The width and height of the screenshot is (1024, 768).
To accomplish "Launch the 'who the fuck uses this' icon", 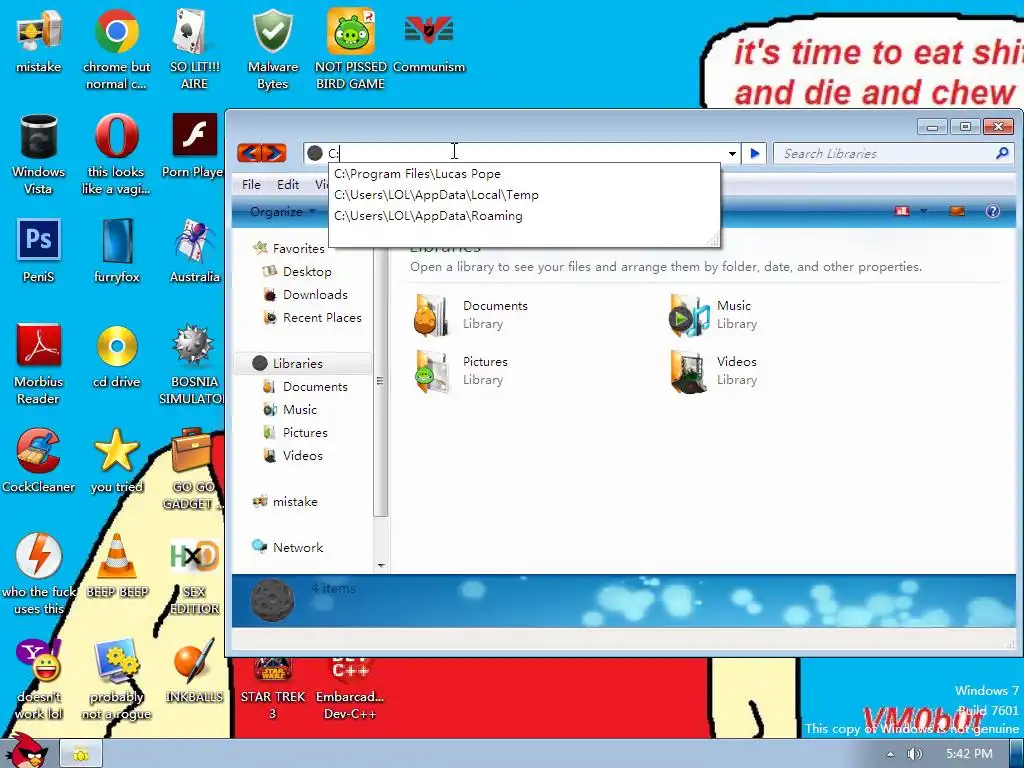I will coord(39,575).
